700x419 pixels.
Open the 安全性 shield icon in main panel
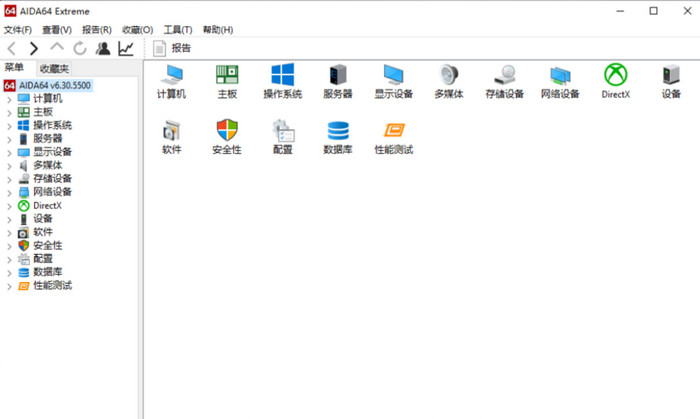pos(227,137)
